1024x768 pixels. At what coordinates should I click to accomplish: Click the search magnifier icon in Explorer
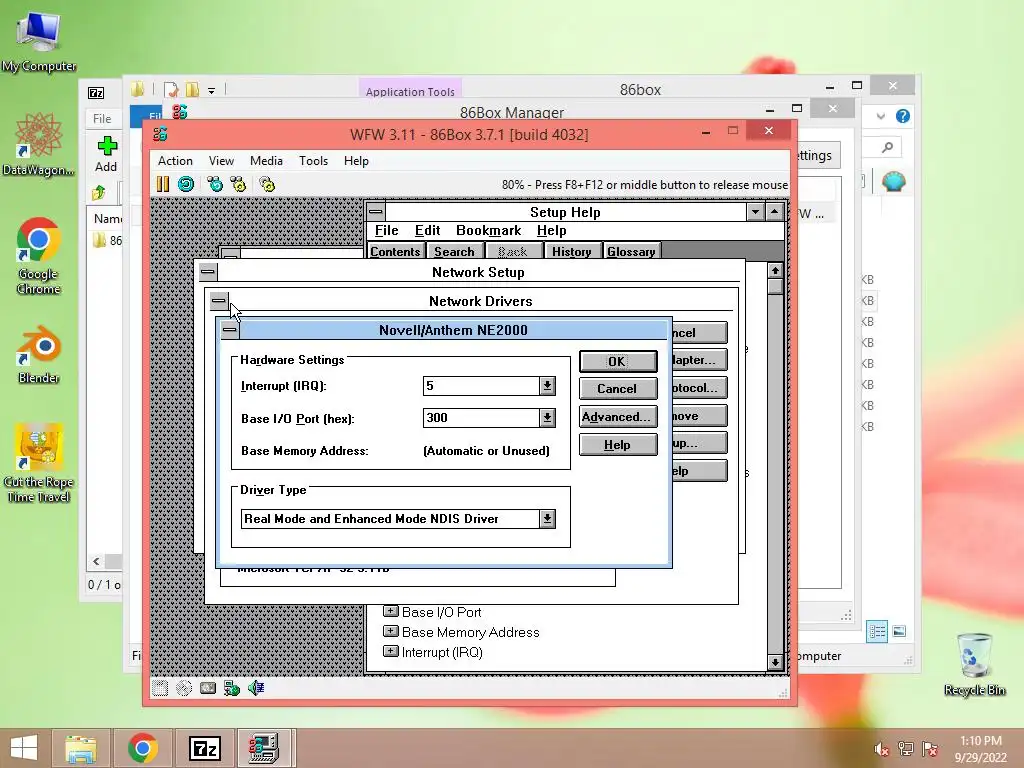coord(887,148)
